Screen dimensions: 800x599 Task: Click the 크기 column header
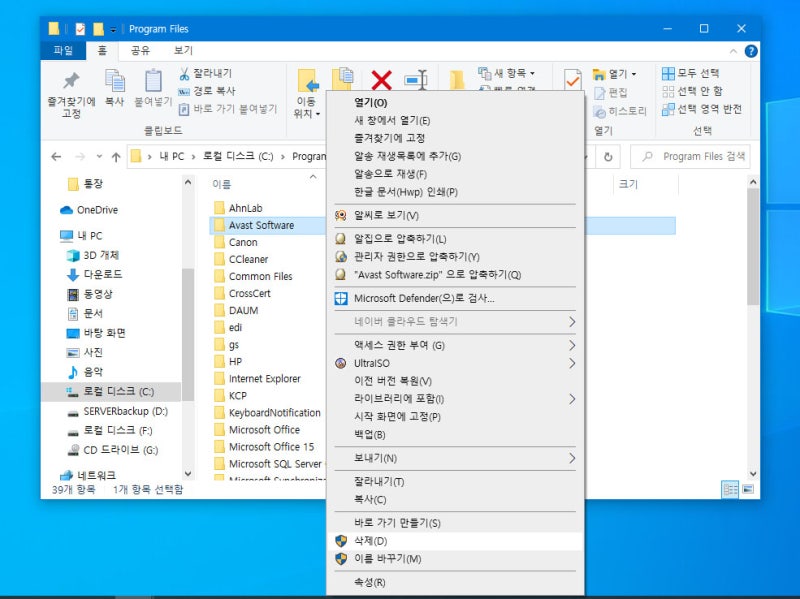[629, 184]
